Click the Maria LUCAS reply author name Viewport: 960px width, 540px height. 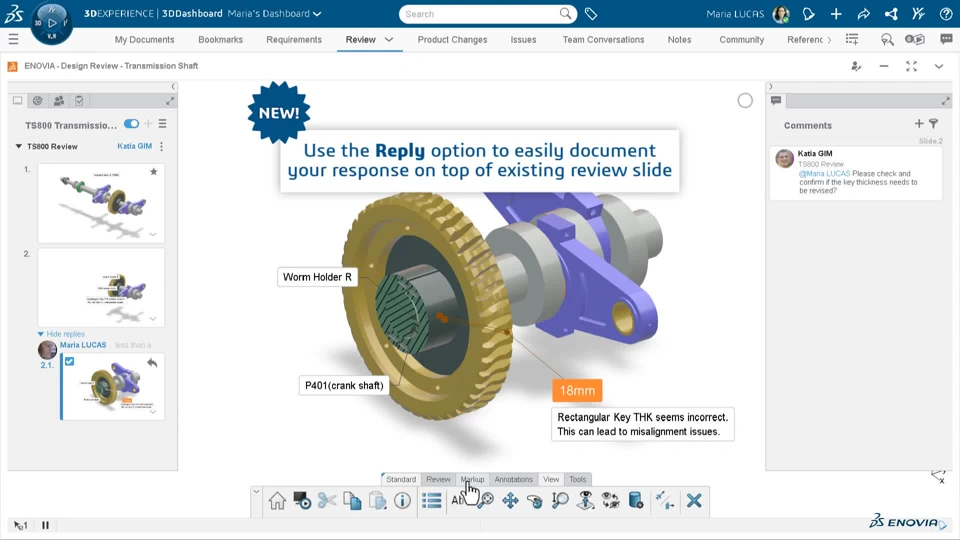click(83, 345)
